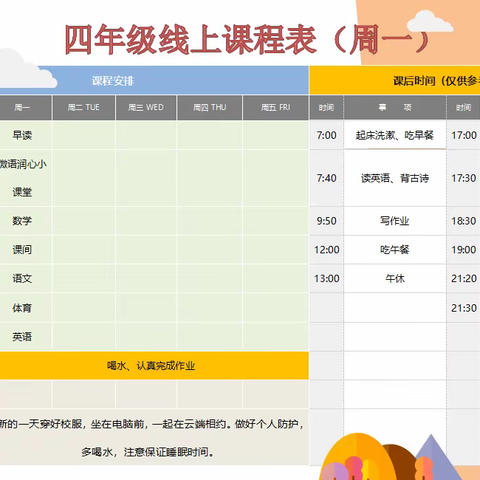
Task: Select the 语文 cell
Action: tap(26, 278)
